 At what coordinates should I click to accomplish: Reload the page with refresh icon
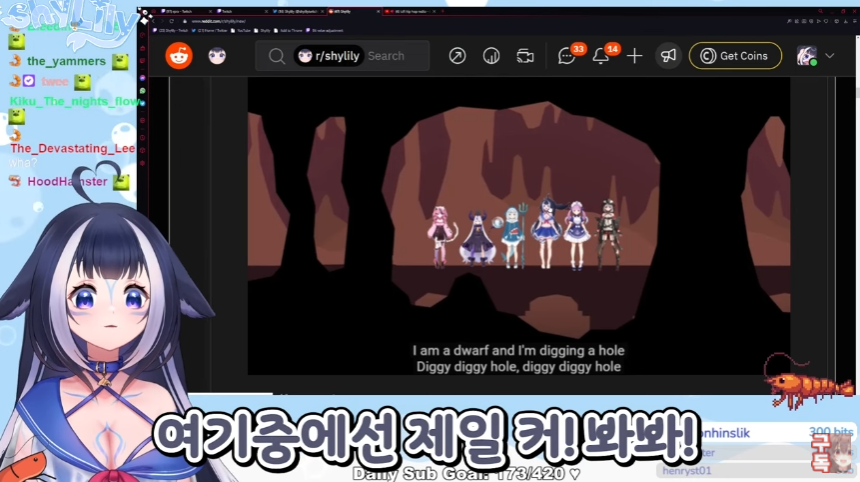171,21
